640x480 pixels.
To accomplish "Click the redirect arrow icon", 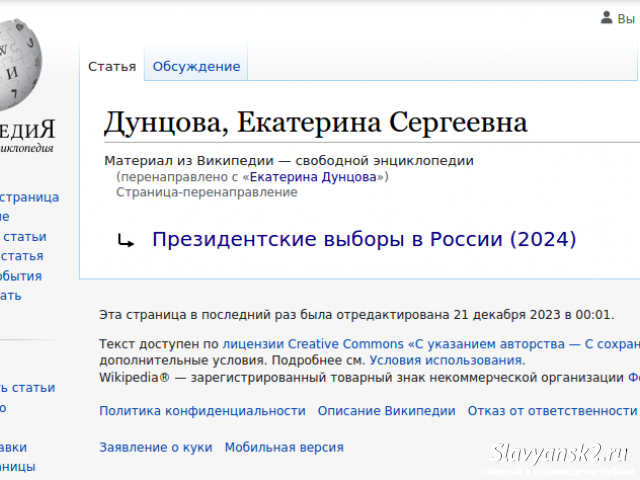I will coord(126,241).
